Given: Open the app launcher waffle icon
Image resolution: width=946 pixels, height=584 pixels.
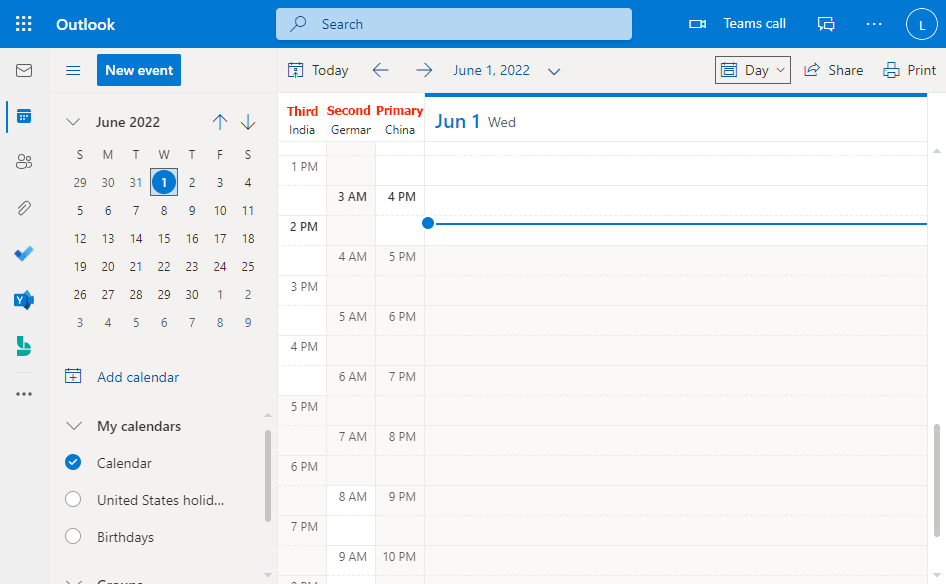Looking at the screenshot, I should click(x=24, y=24).
